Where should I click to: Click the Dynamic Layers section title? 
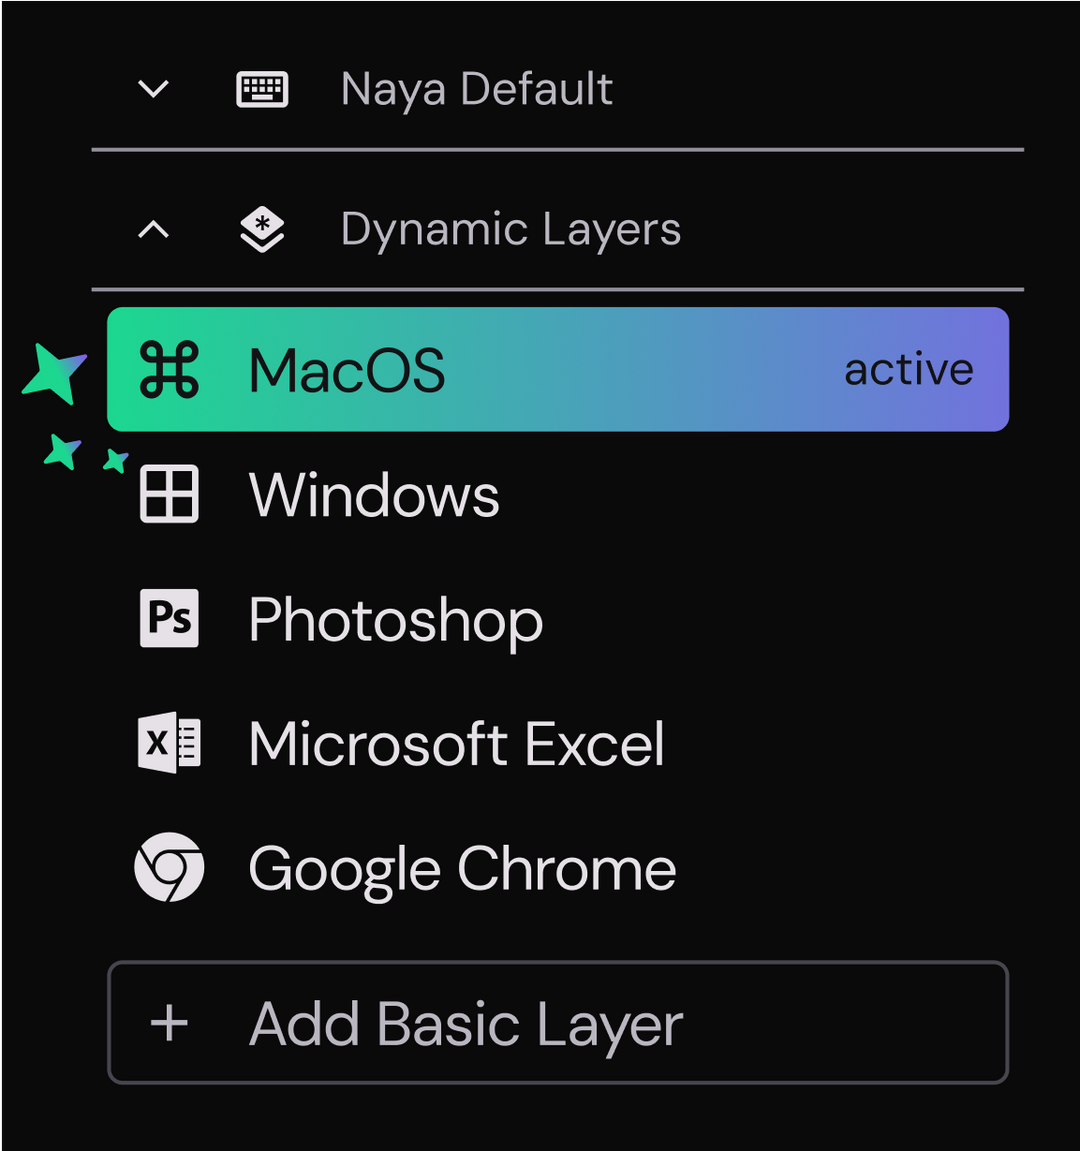pyautogui.click(x=510, y=229)
